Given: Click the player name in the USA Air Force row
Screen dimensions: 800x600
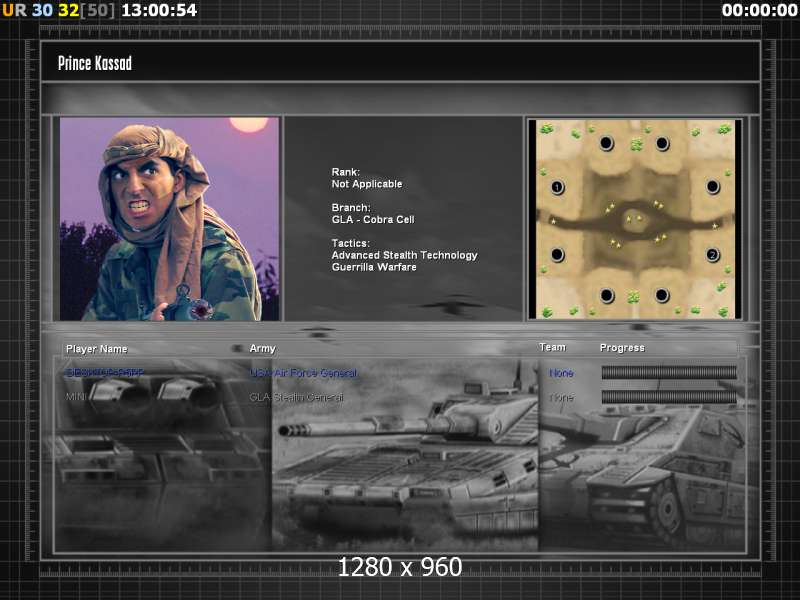Looking at the screenshot, I should (x=105, y=373).
